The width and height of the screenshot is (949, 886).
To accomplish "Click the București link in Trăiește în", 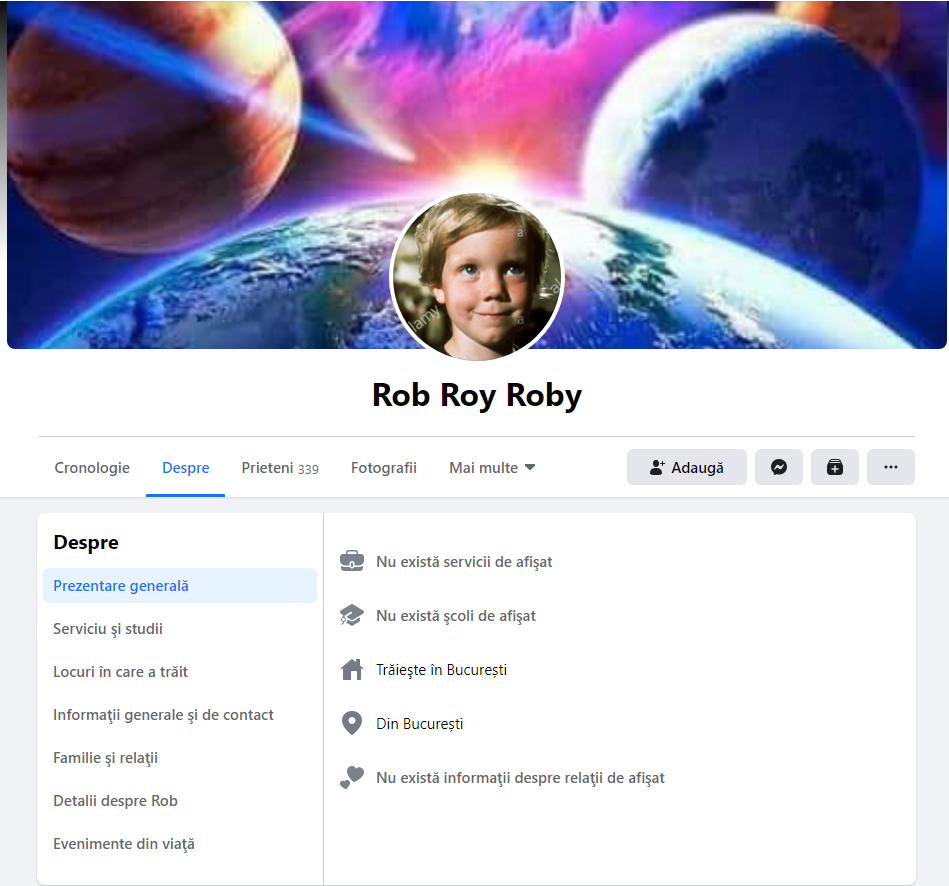I will (476, 670).
